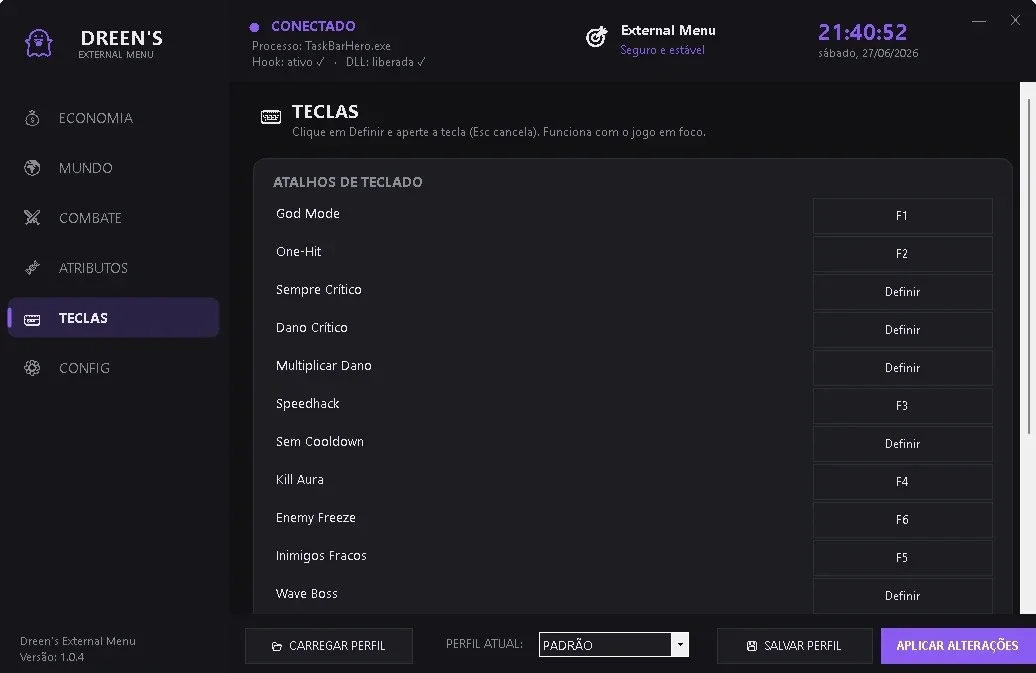Open the Config section
The width and height of the screenshot is (1036, 673).
click(113, 368)
